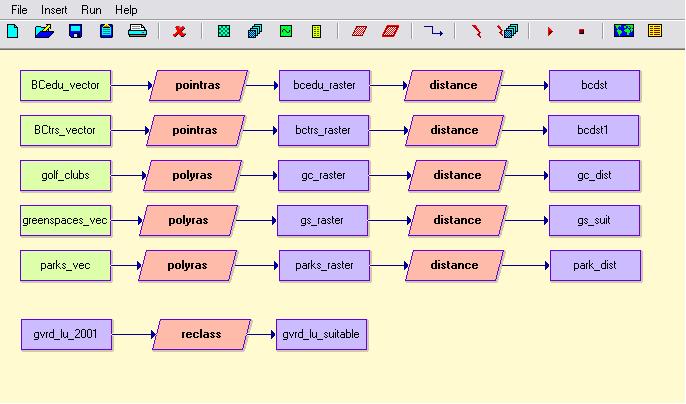The image size is (686, 404).
Task: Select the reclass module block
Action: [201, 334]
